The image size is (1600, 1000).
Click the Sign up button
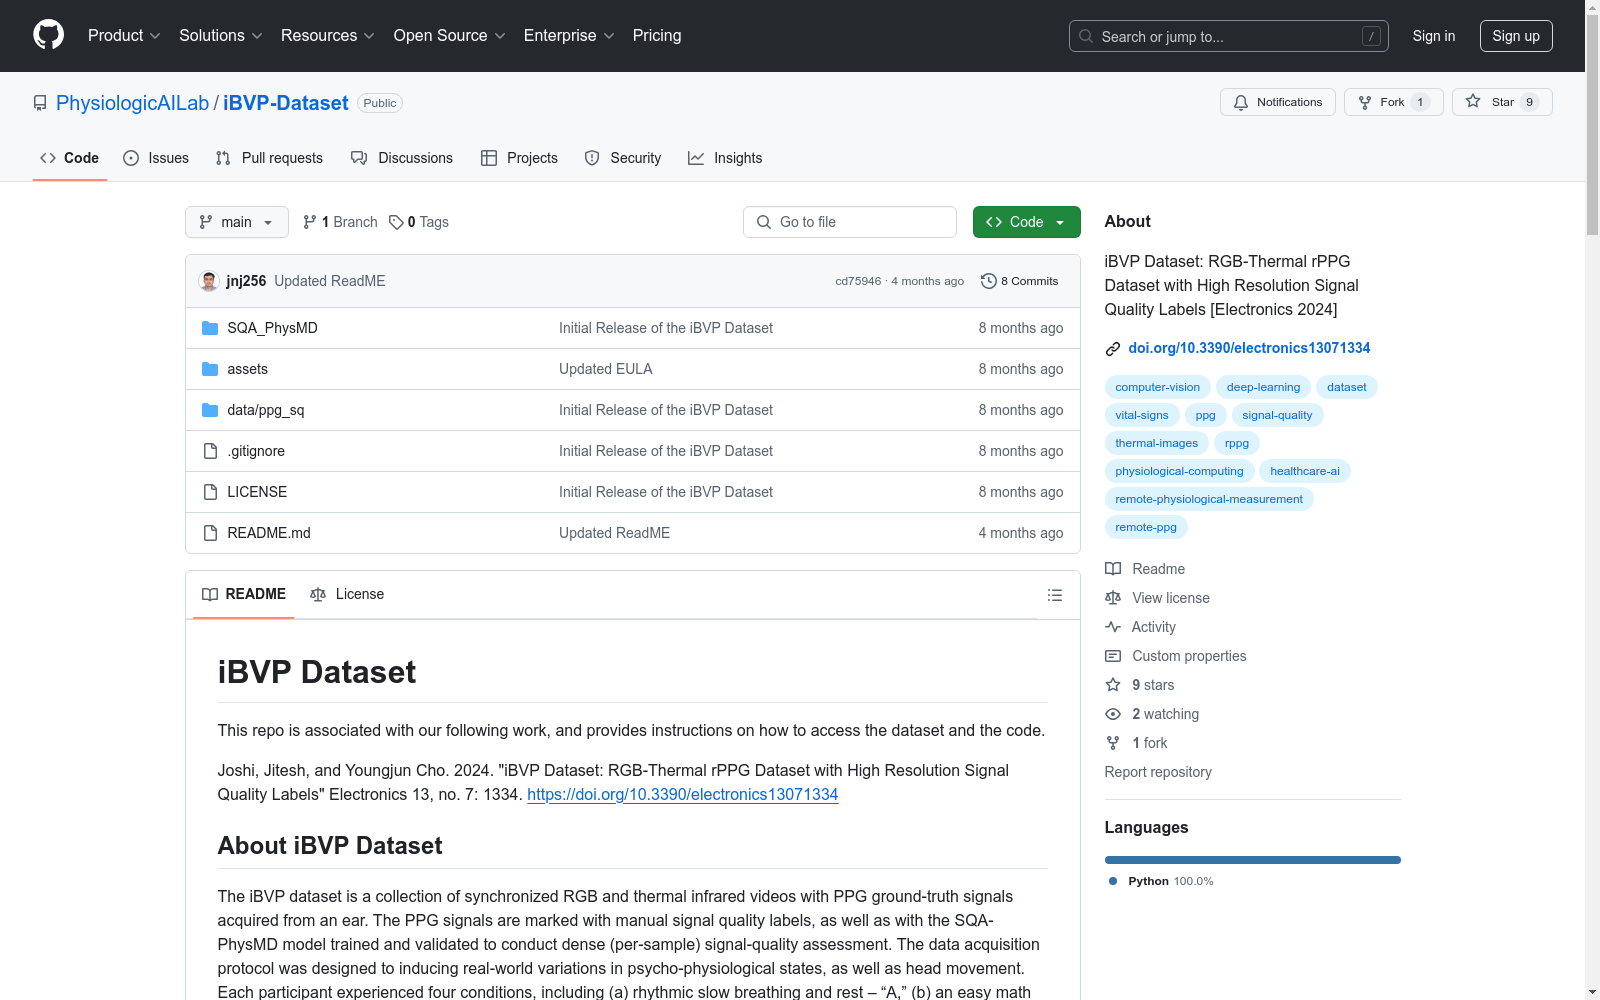[1516, 36]
